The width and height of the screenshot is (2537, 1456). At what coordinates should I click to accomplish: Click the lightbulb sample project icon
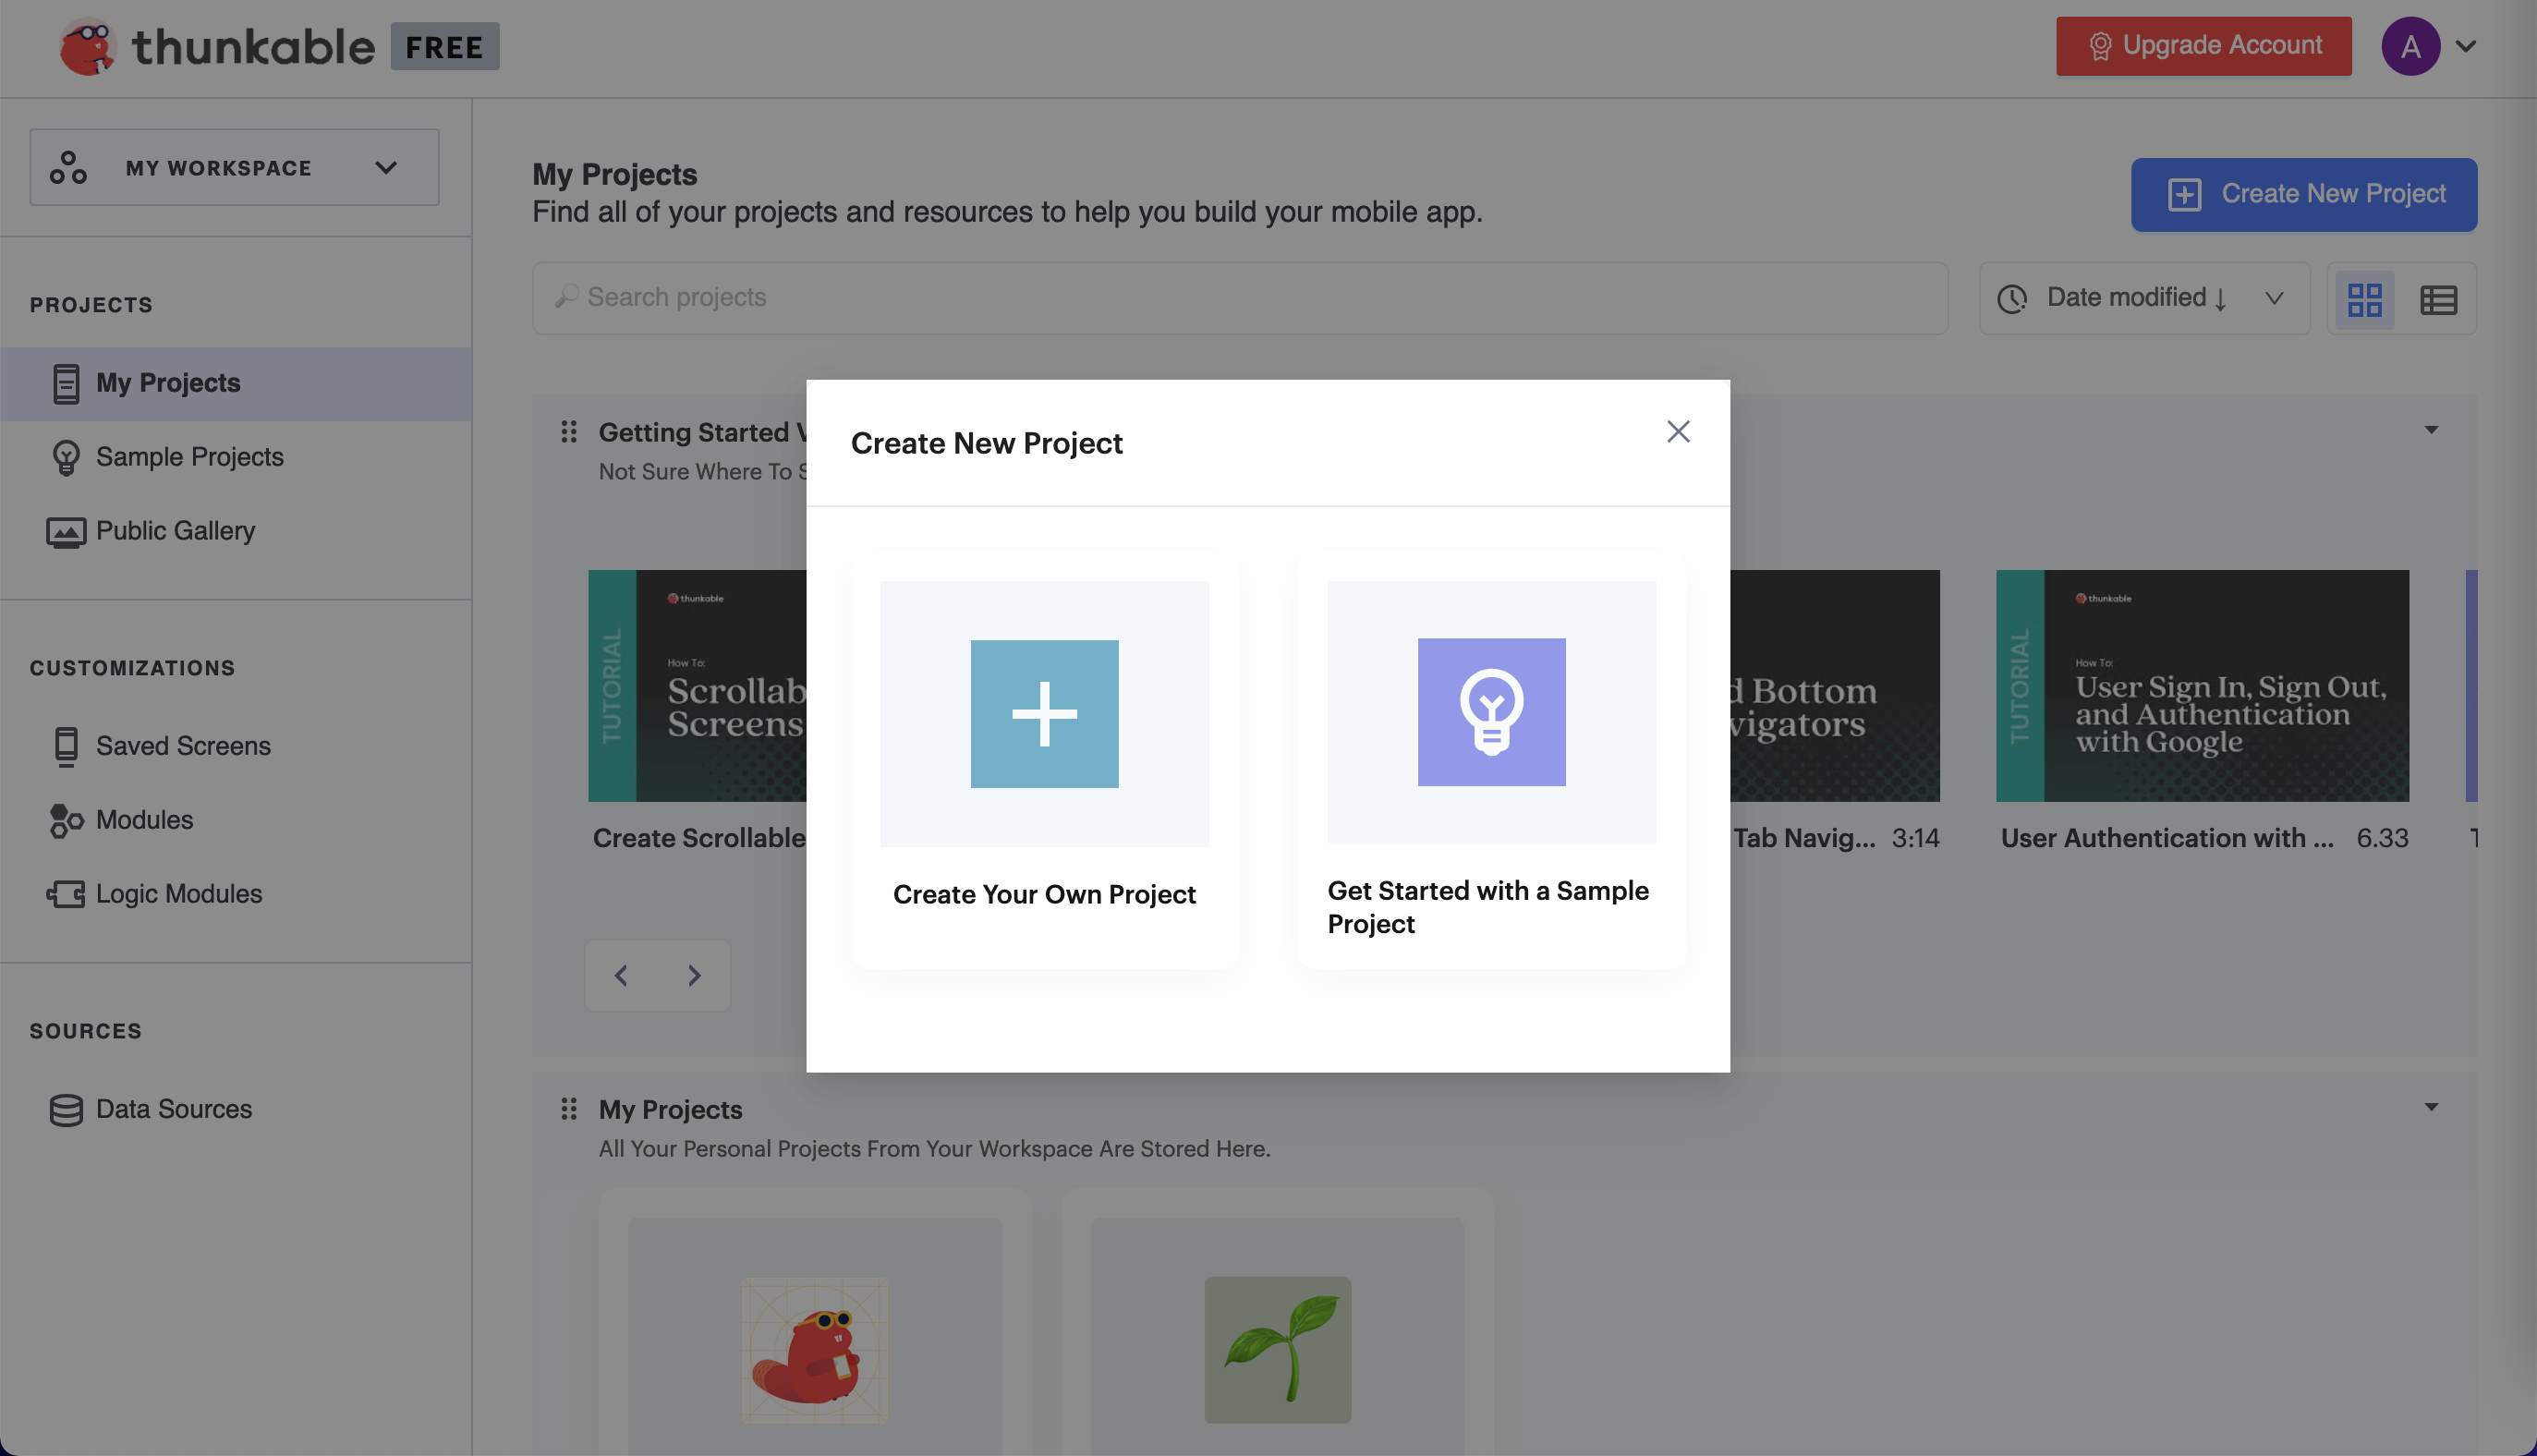[1490, 711]
